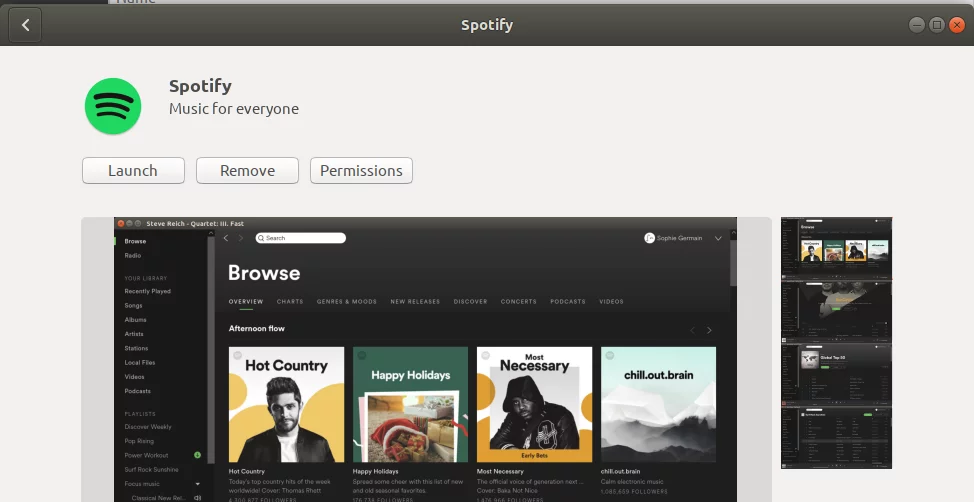The height and width of the screenshot is (502, 974).
Task: Click the bold "Spotify" app name heading
Action: pyautogui.click(x=200, y=86)
